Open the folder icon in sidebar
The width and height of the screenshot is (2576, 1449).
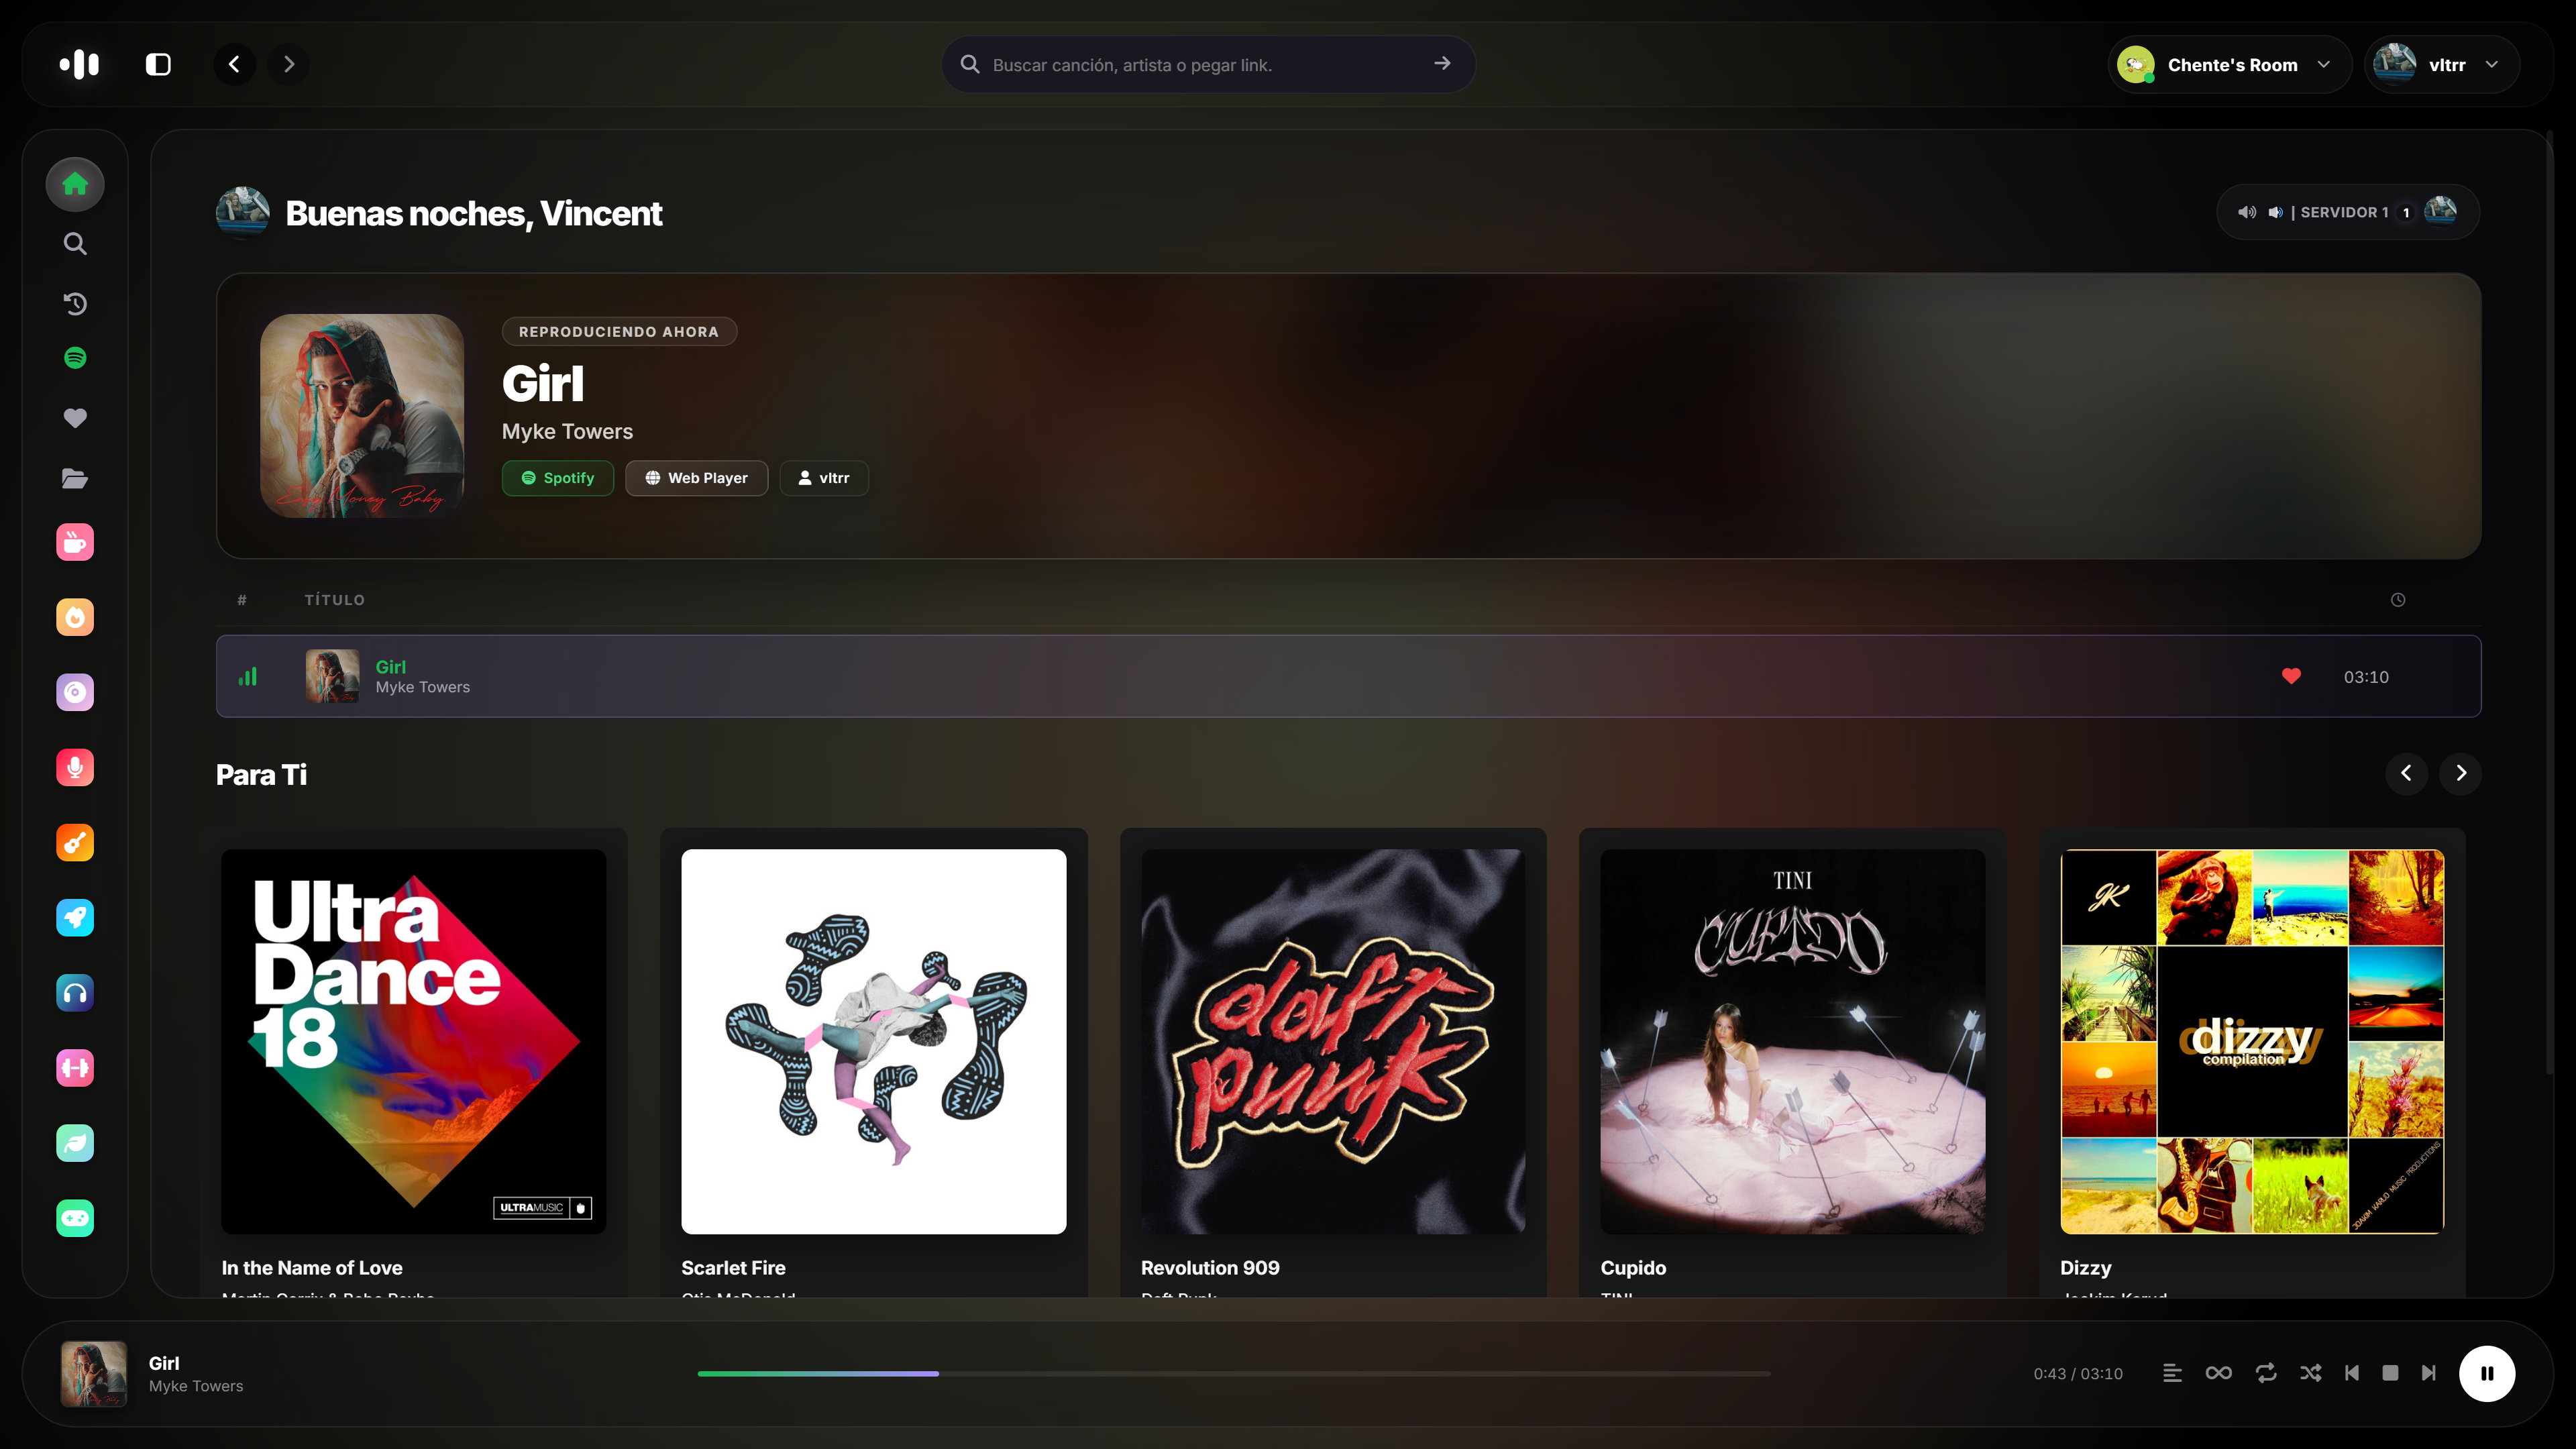click(x=75, y=479)
